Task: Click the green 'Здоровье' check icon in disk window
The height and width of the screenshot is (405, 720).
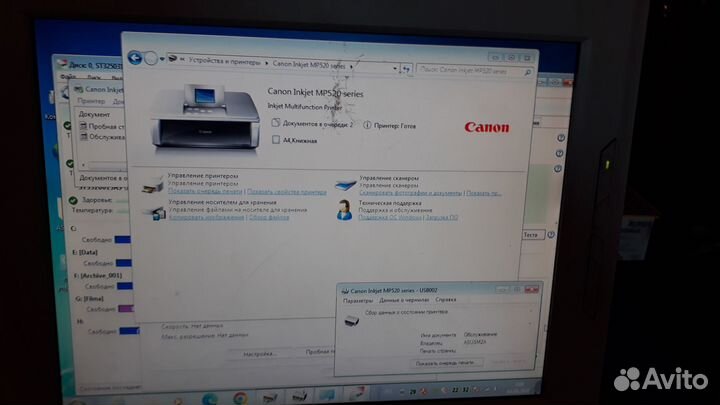Action: [73, 200]
